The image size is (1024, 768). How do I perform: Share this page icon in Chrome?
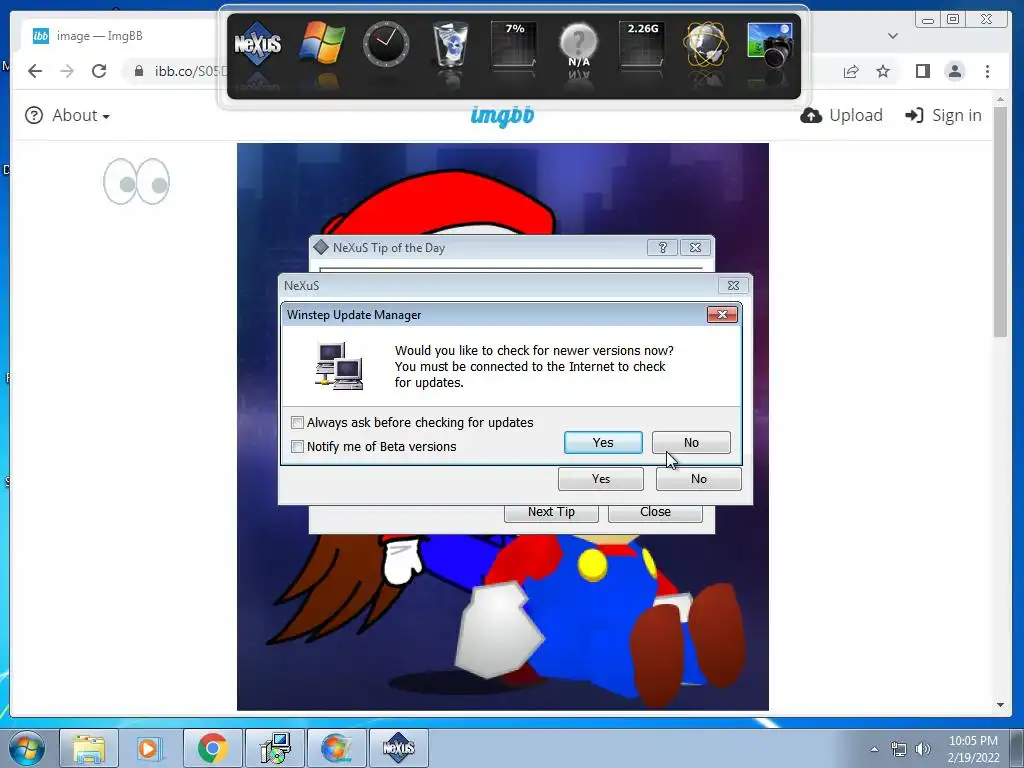851,71
